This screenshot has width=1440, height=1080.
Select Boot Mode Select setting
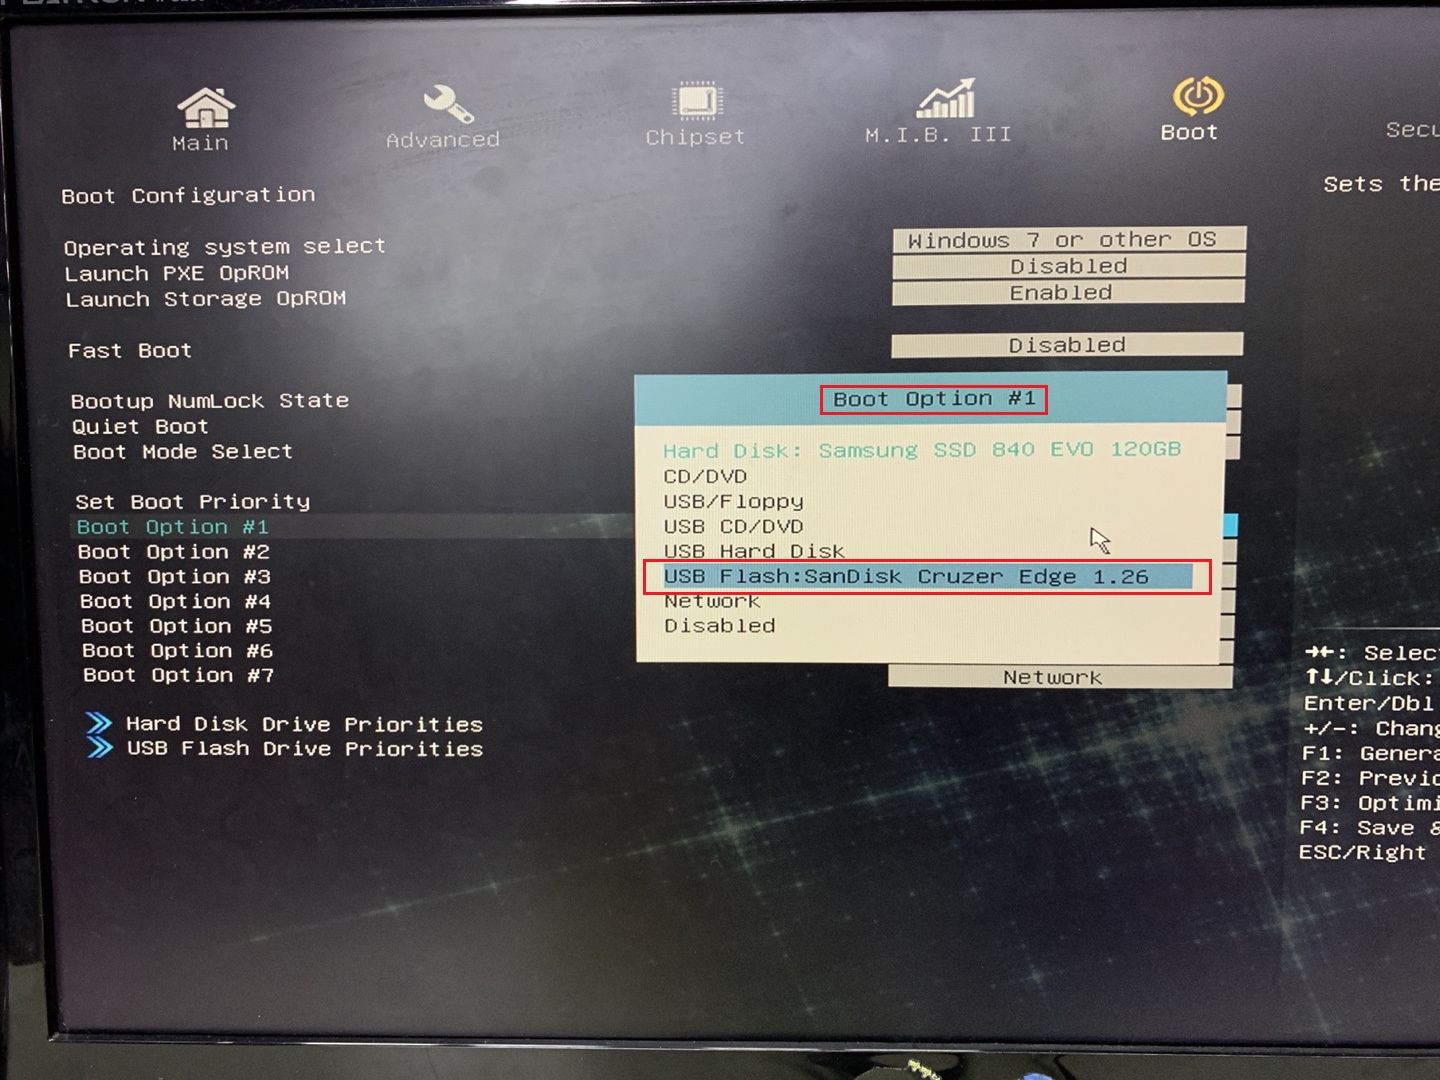[x=183, y=452]
